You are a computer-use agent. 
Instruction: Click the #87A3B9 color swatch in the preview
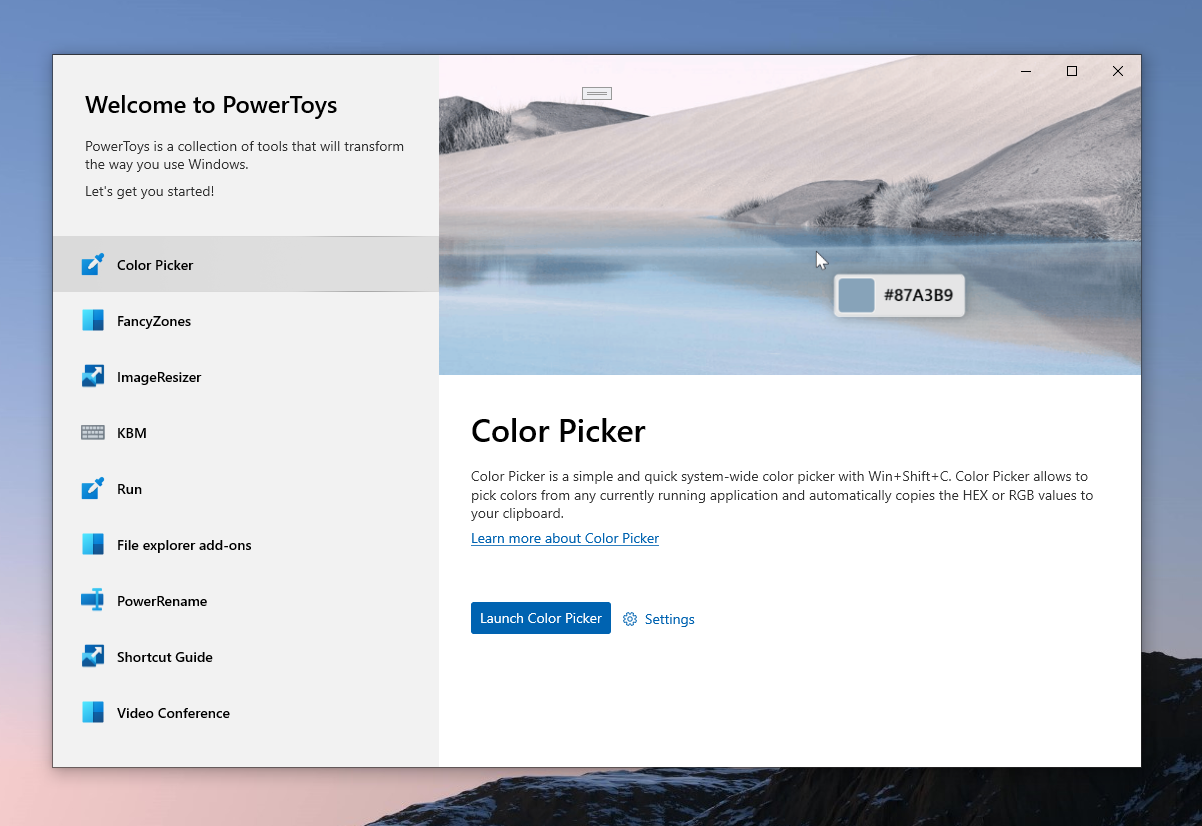856,296
